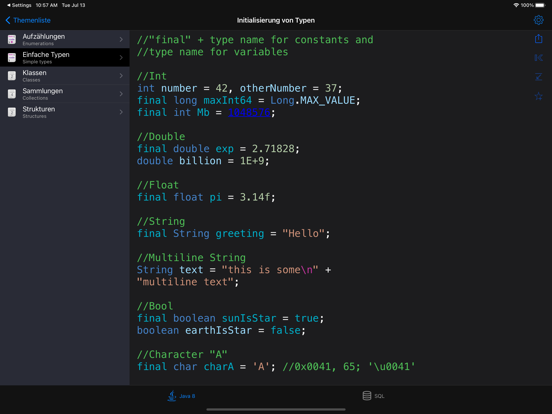
Task: Go back to Themenliste
Action: (28, 20)
